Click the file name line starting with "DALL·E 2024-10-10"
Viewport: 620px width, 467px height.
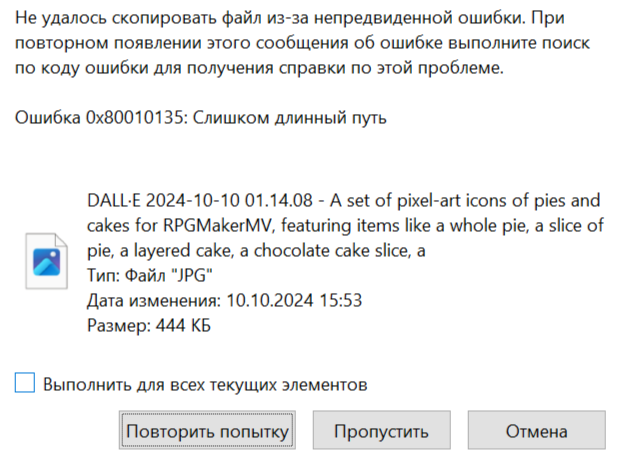344,200
